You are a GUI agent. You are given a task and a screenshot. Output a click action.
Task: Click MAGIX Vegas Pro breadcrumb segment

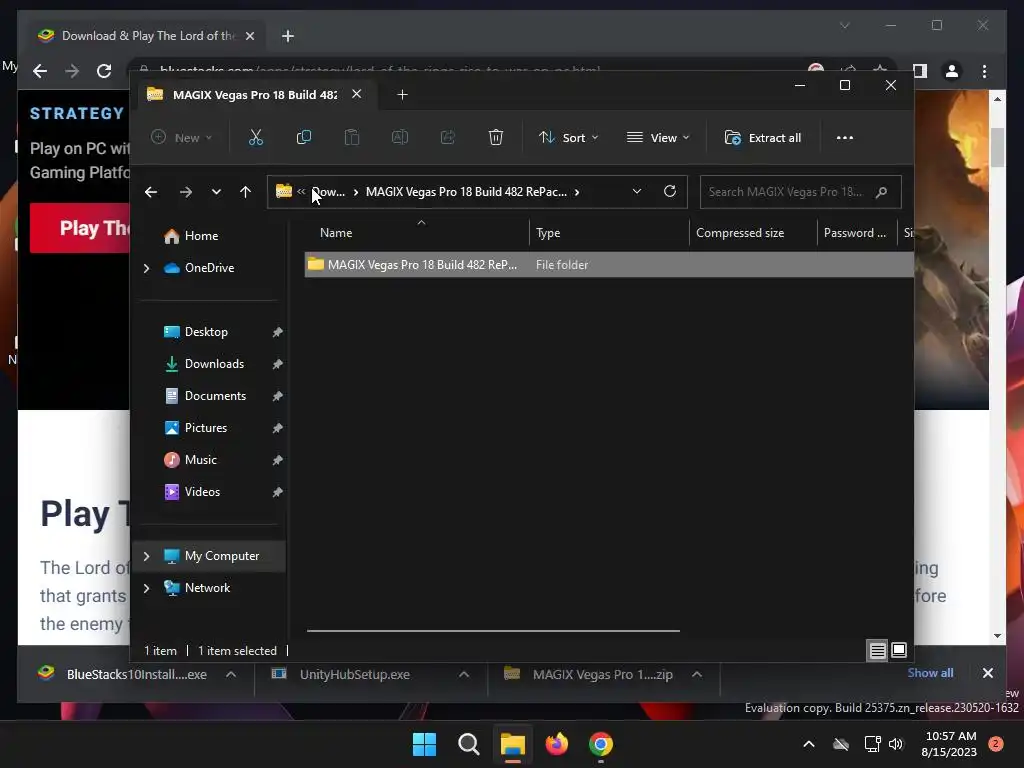[x=466, y=192]
